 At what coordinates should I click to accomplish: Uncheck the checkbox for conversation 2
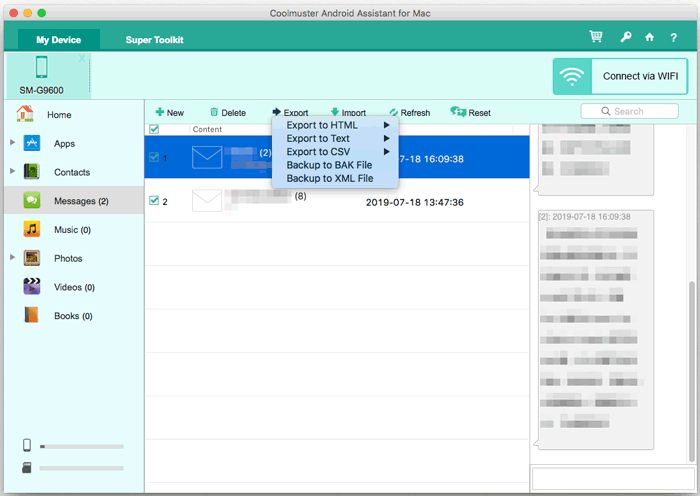click(154, 200)
